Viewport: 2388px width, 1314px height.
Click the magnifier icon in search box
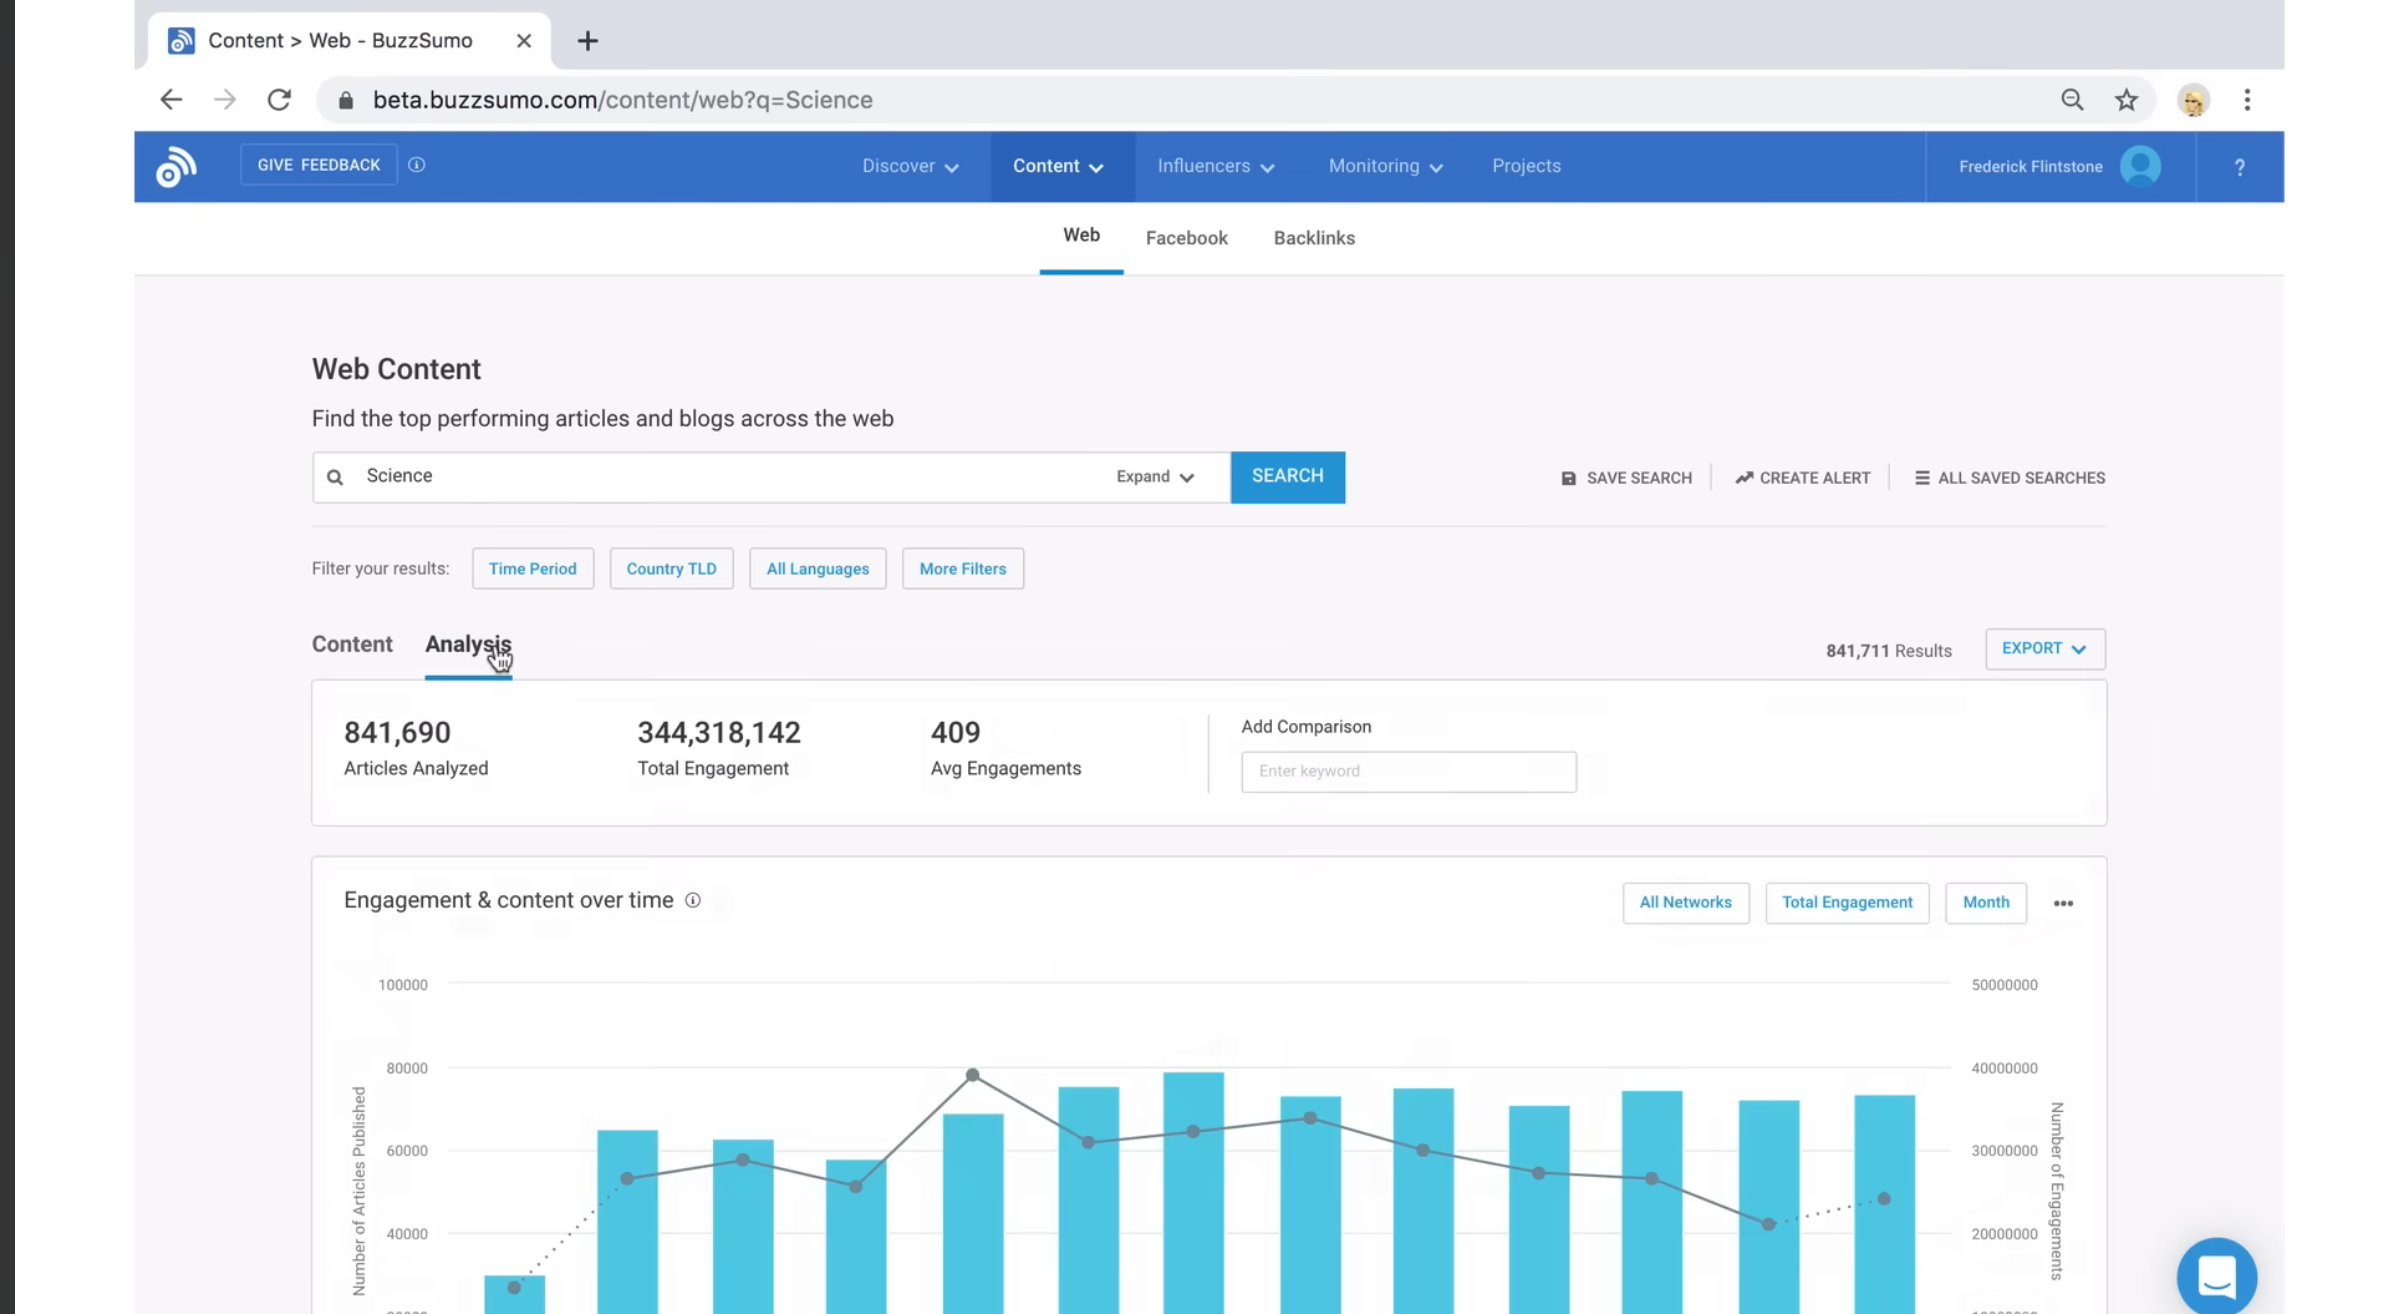tap(336, 477)
